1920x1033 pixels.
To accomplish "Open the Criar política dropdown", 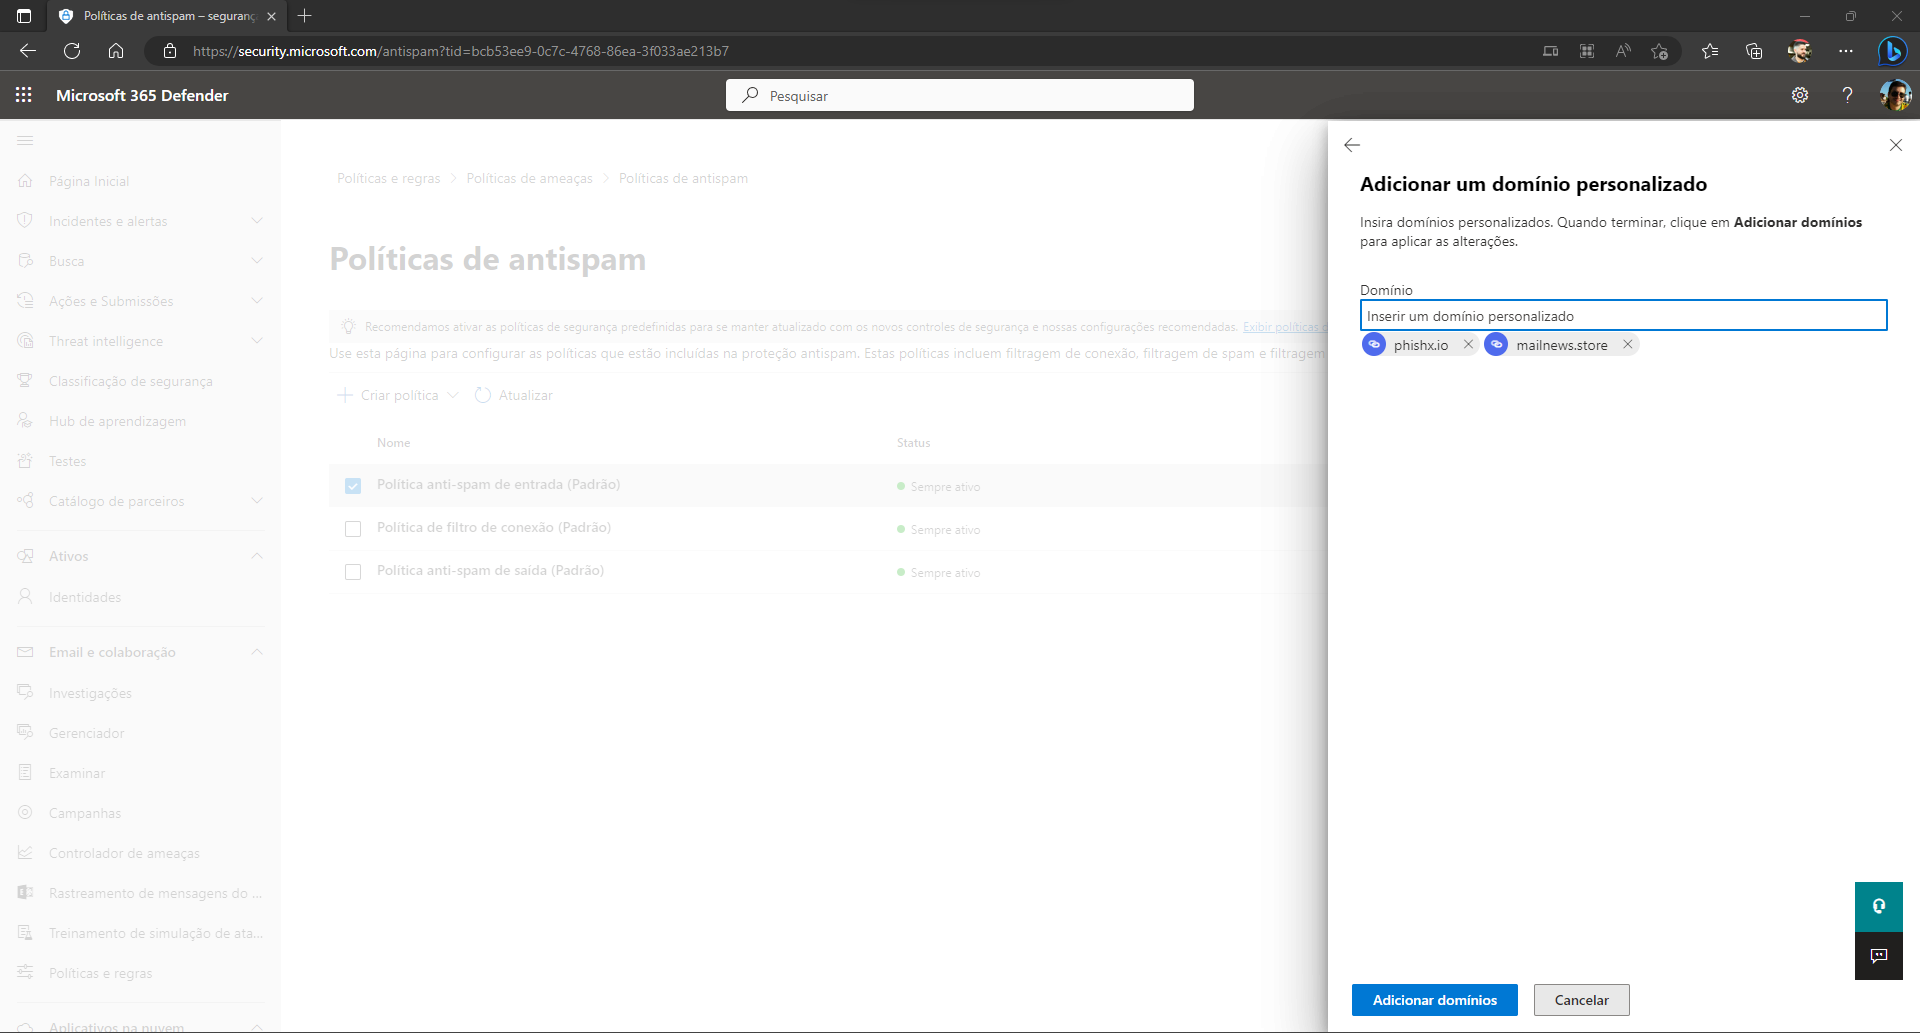I will tap(398, 395).
